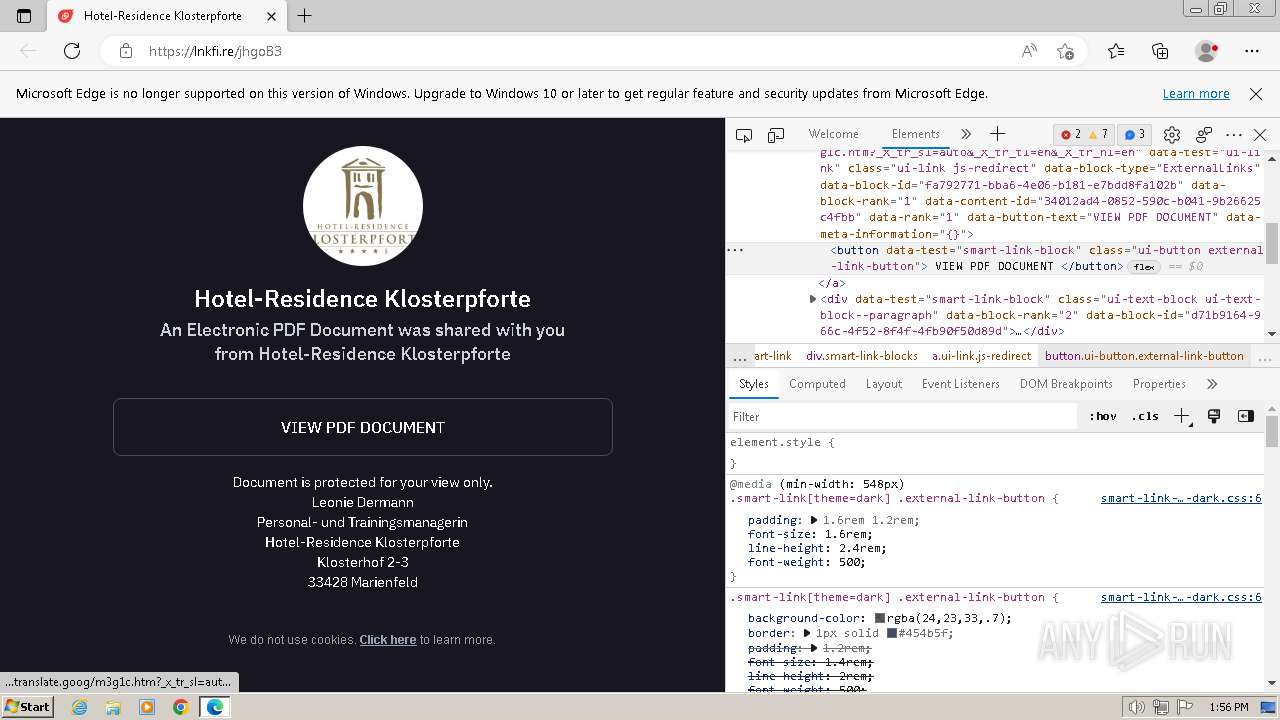
Task: Toggle the .cls element classes panel
Action: (x=1145, y=416)
